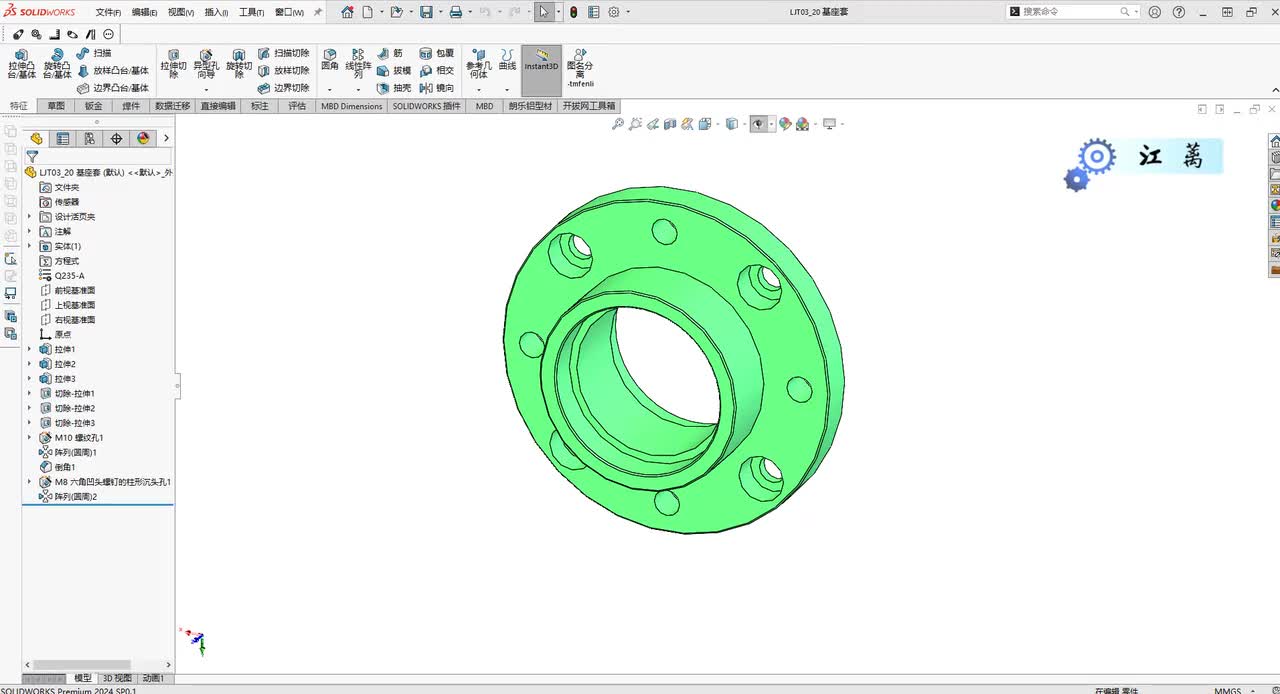This screenshot has height=694, width=1280.
Task: Expand the 实体(1) folder node
Action: 29,246
